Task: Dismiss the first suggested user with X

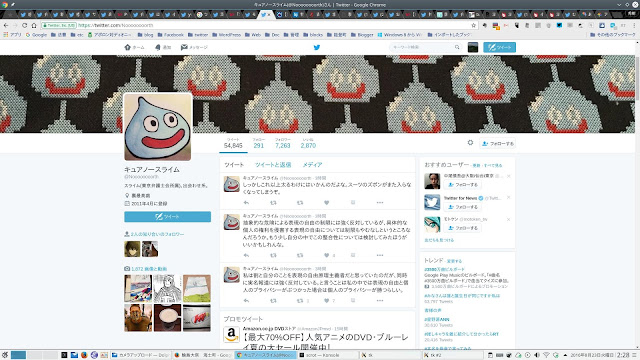Action: 509,176
